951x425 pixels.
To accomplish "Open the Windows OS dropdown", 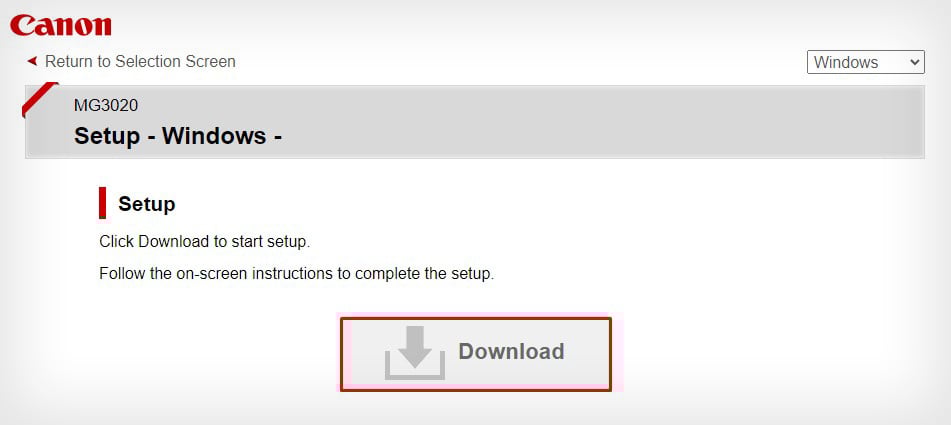I will point(865,62).
